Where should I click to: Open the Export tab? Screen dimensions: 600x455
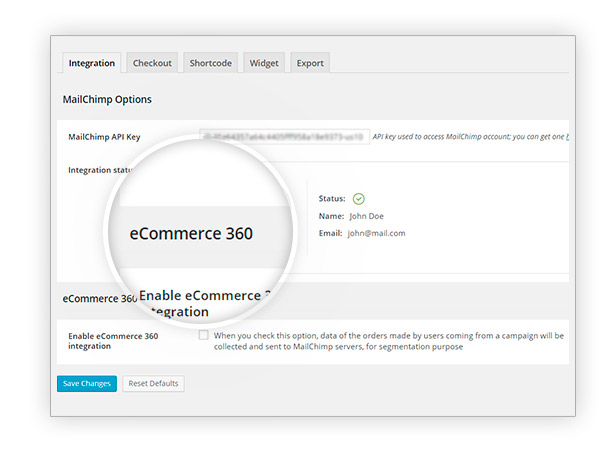[x=310, y=63]
